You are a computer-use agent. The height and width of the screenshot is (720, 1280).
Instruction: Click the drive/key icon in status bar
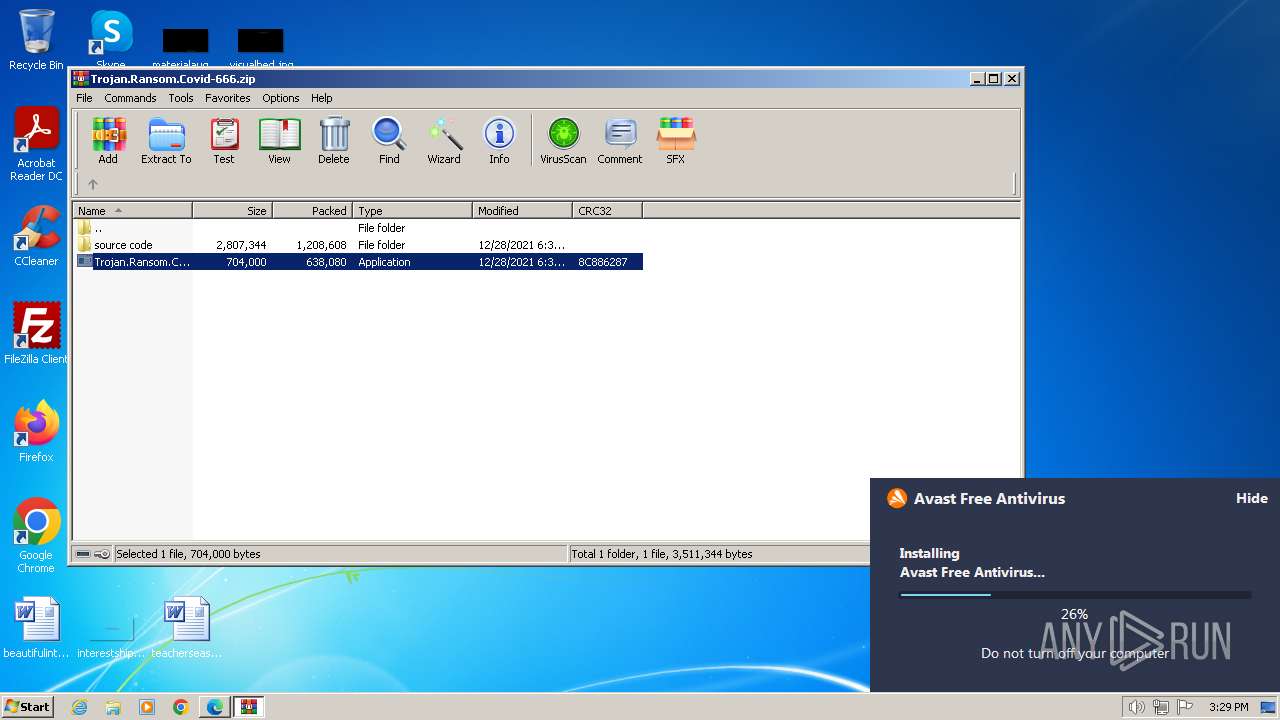pyautogui.click(x=93, y=554)
